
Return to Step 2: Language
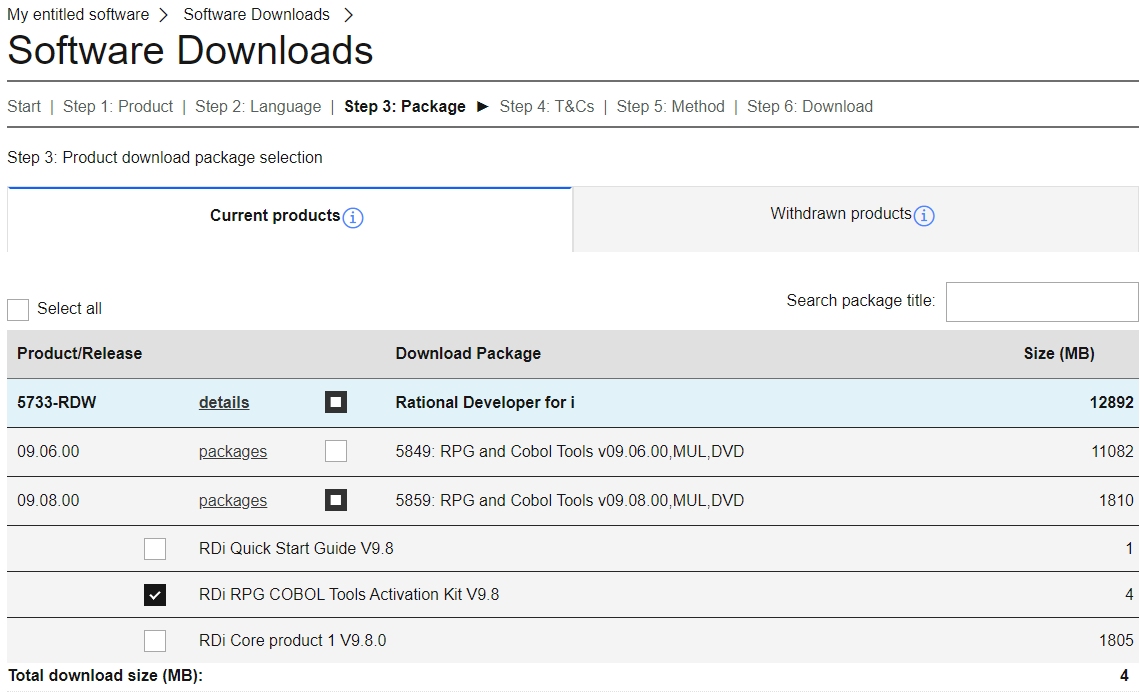(x=258, y=107)
